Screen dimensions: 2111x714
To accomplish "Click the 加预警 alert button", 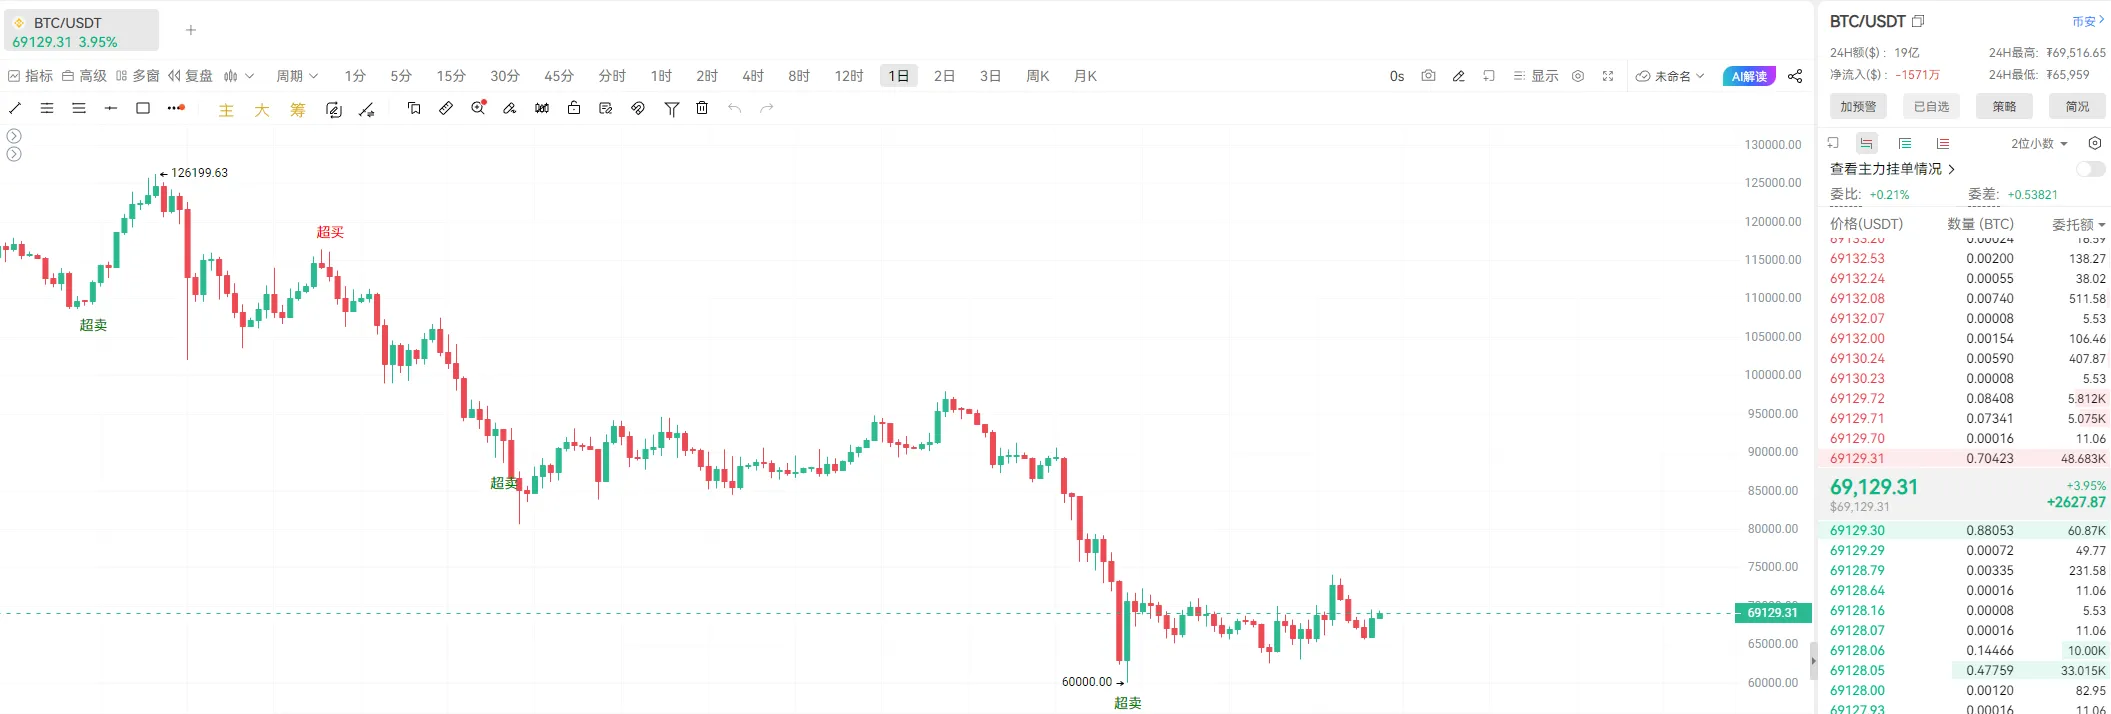I will coord(1858,106).
